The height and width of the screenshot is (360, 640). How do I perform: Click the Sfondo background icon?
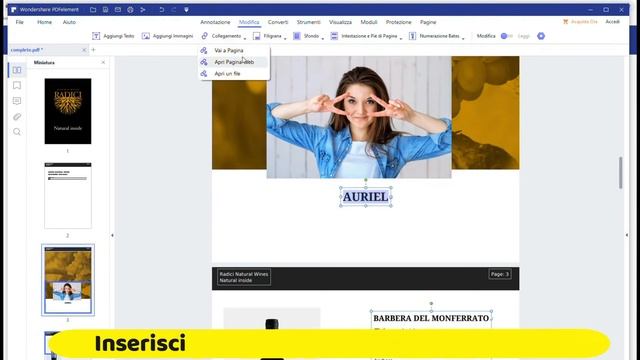tap(297, 36)
